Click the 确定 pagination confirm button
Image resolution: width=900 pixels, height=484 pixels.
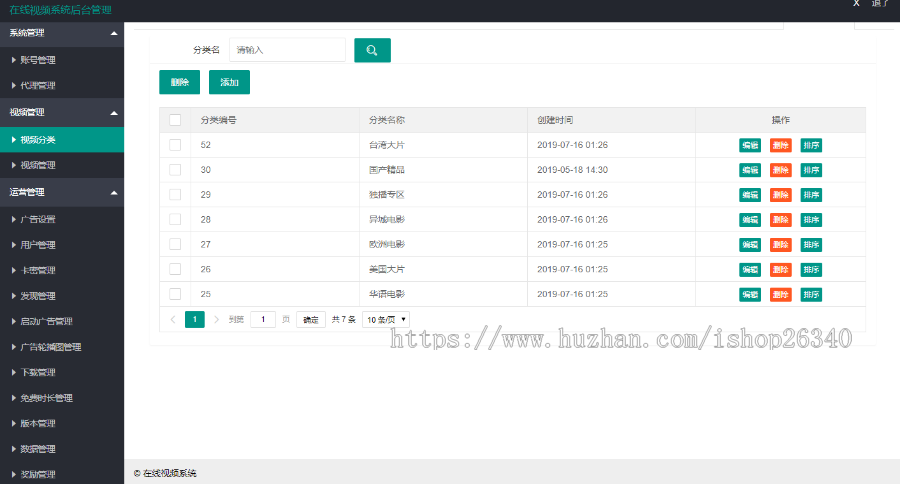[311, 319]
